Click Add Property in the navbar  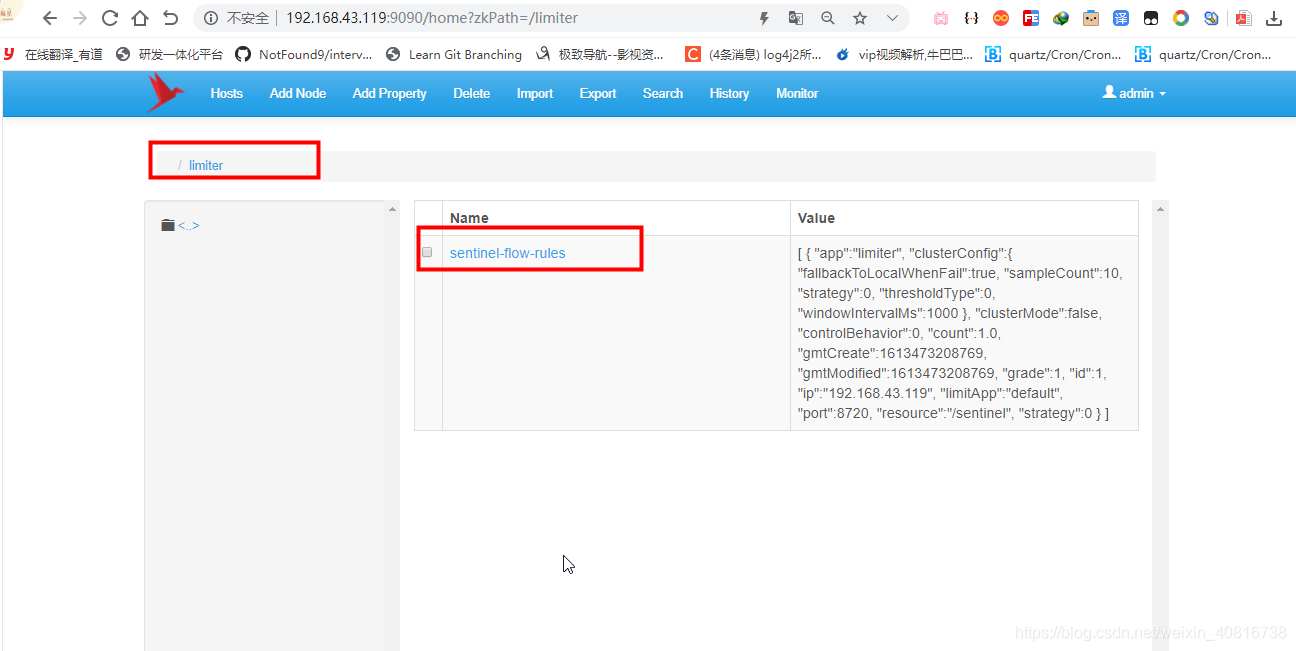coord(390,93)
